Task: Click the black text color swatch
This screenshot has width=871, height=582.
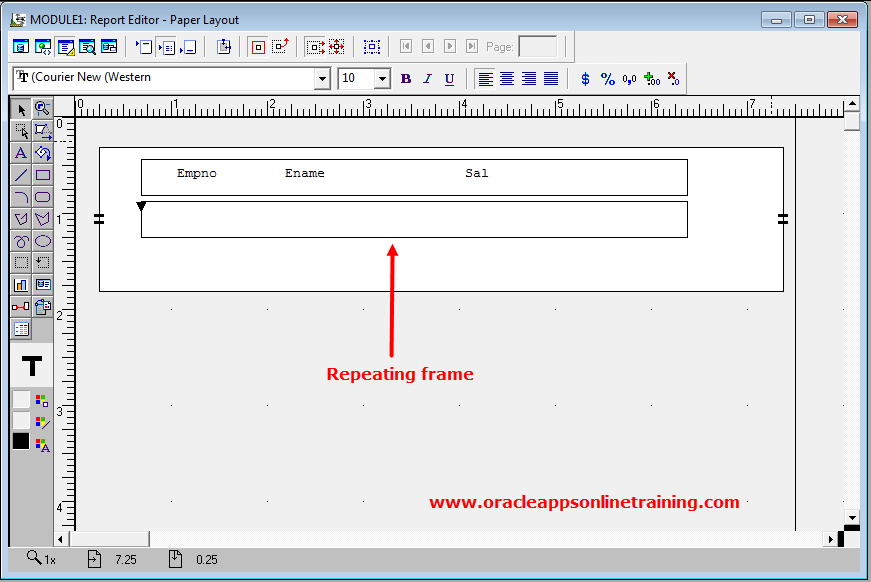Action: coord(21,441)
